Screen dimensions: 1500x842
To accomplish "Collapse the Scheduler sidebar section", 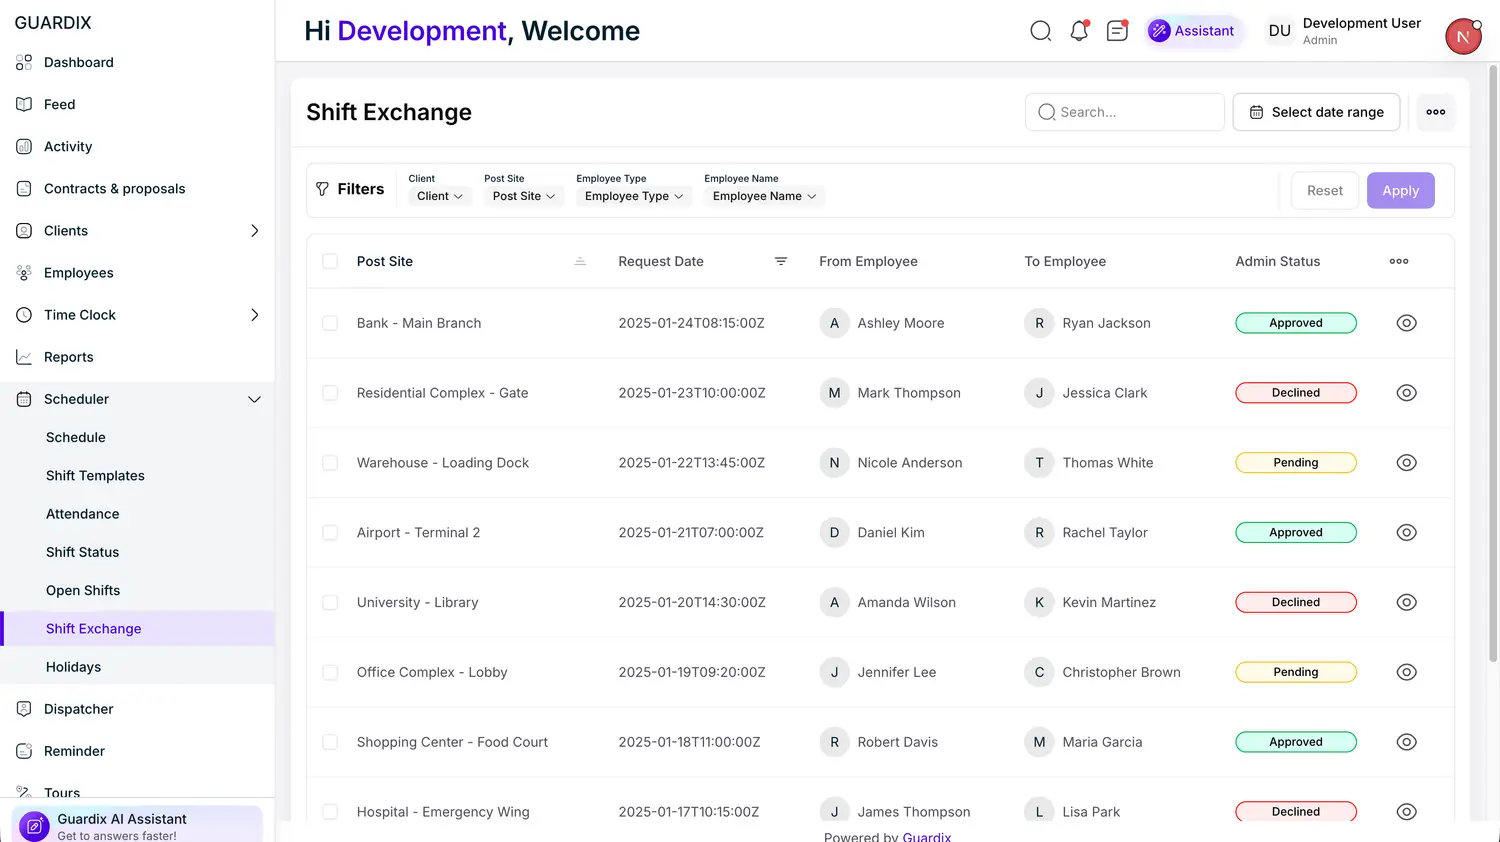I will (x=254, y=399).
